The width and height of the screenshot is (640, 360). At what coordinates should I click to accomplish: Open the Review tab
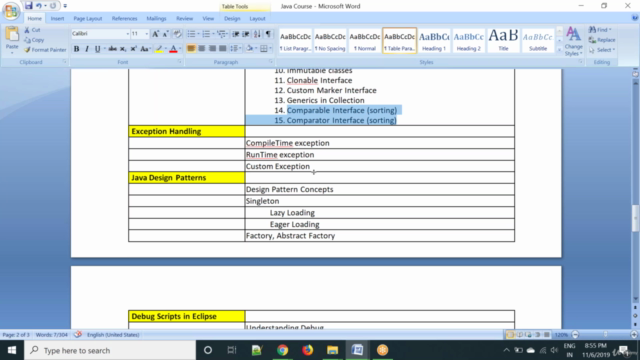click(x=184, y=18)
